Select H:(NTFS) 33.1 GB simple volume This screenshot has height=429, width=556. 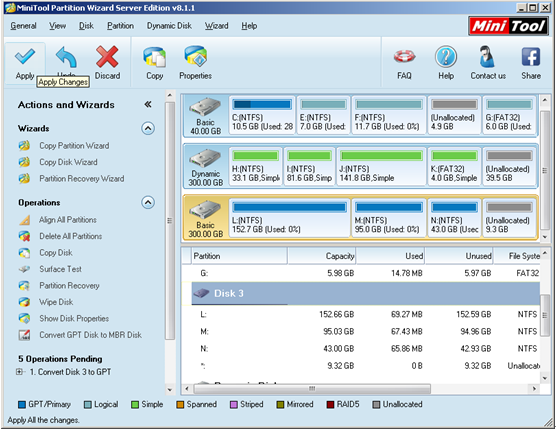256,167
